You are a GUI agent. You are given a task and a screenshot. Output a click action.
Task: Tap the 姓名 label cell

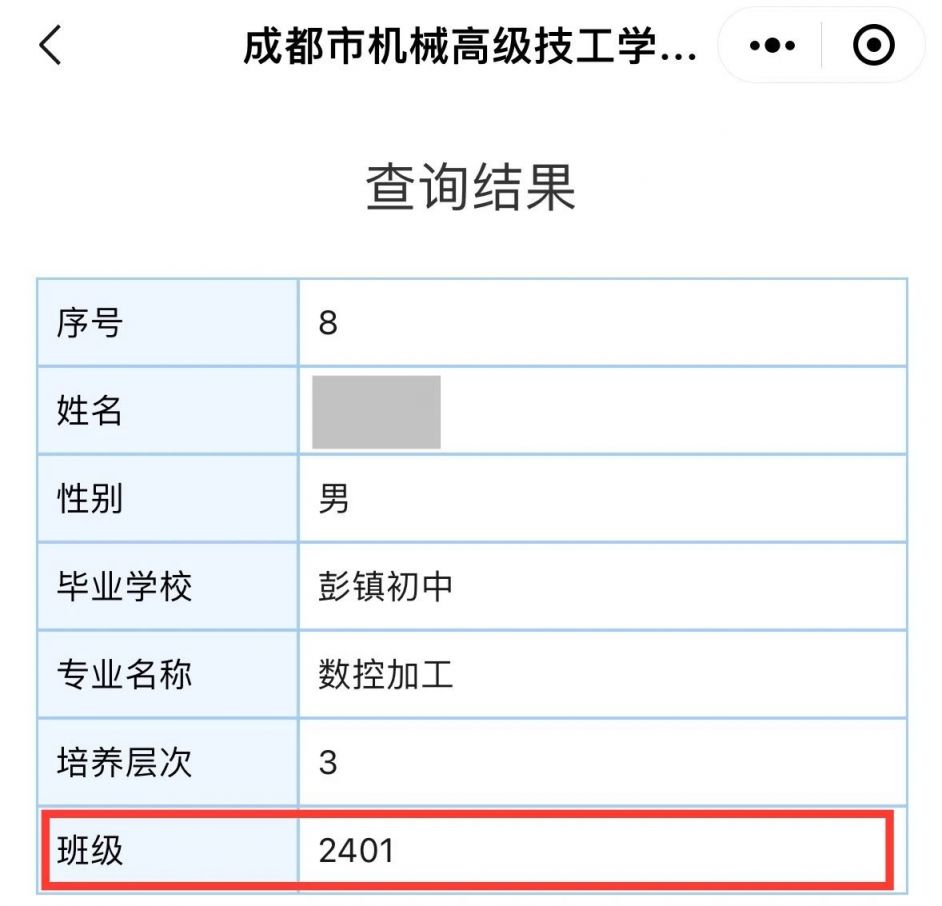pos(168,411)
